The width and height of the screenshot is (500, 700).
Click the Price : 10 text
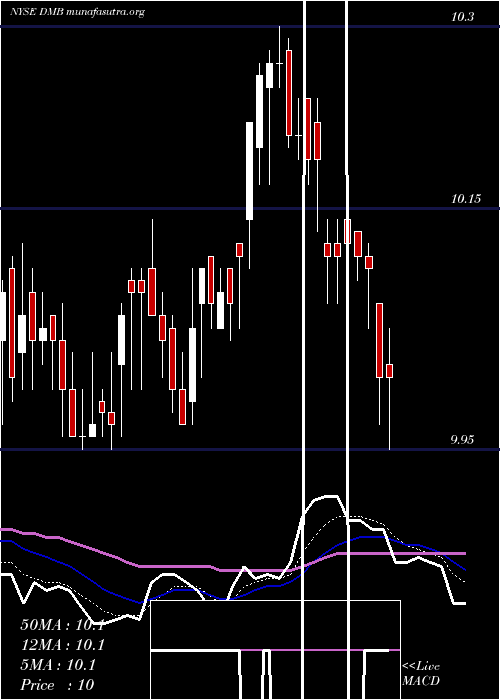[57, 685]
